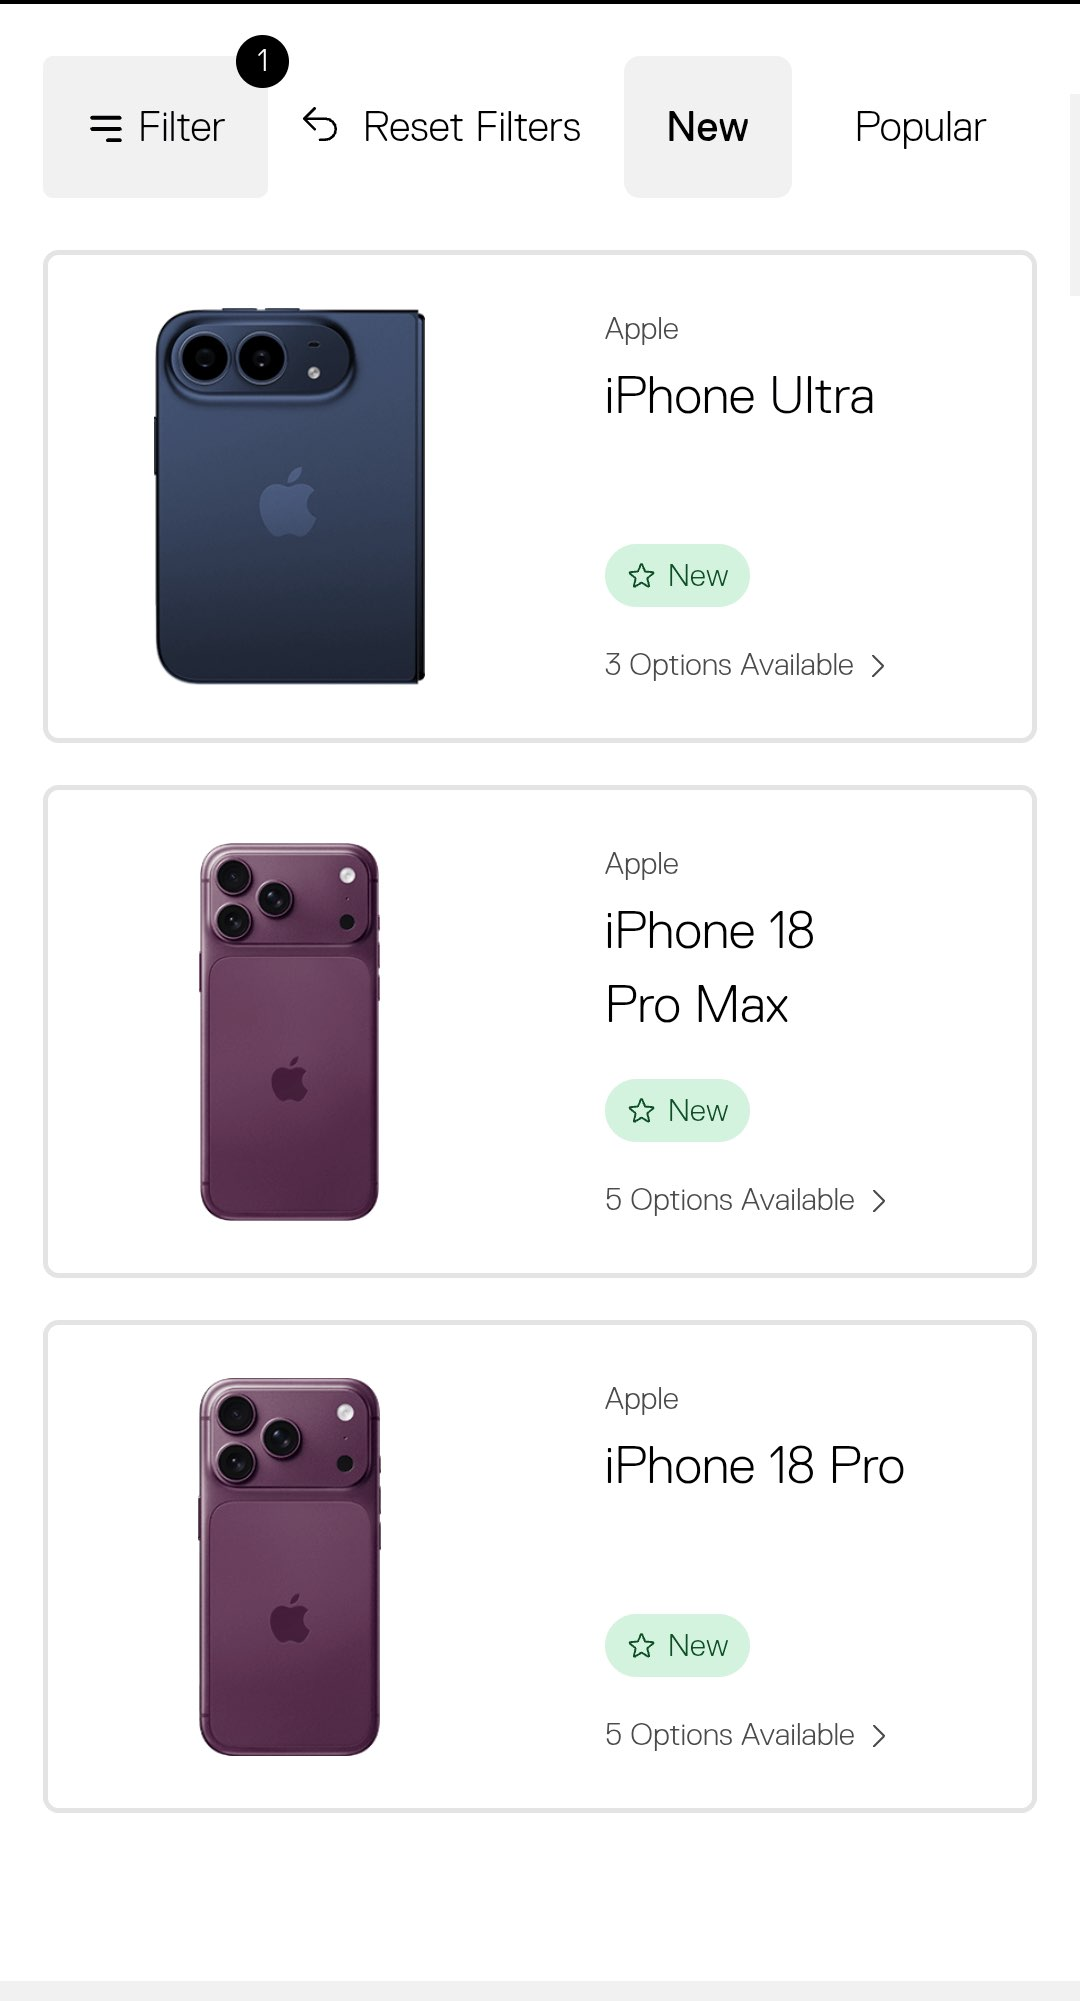This screenshot has width=1080, height=2001.
Task: Tap the active filter count badge
Action: point(262,61)
